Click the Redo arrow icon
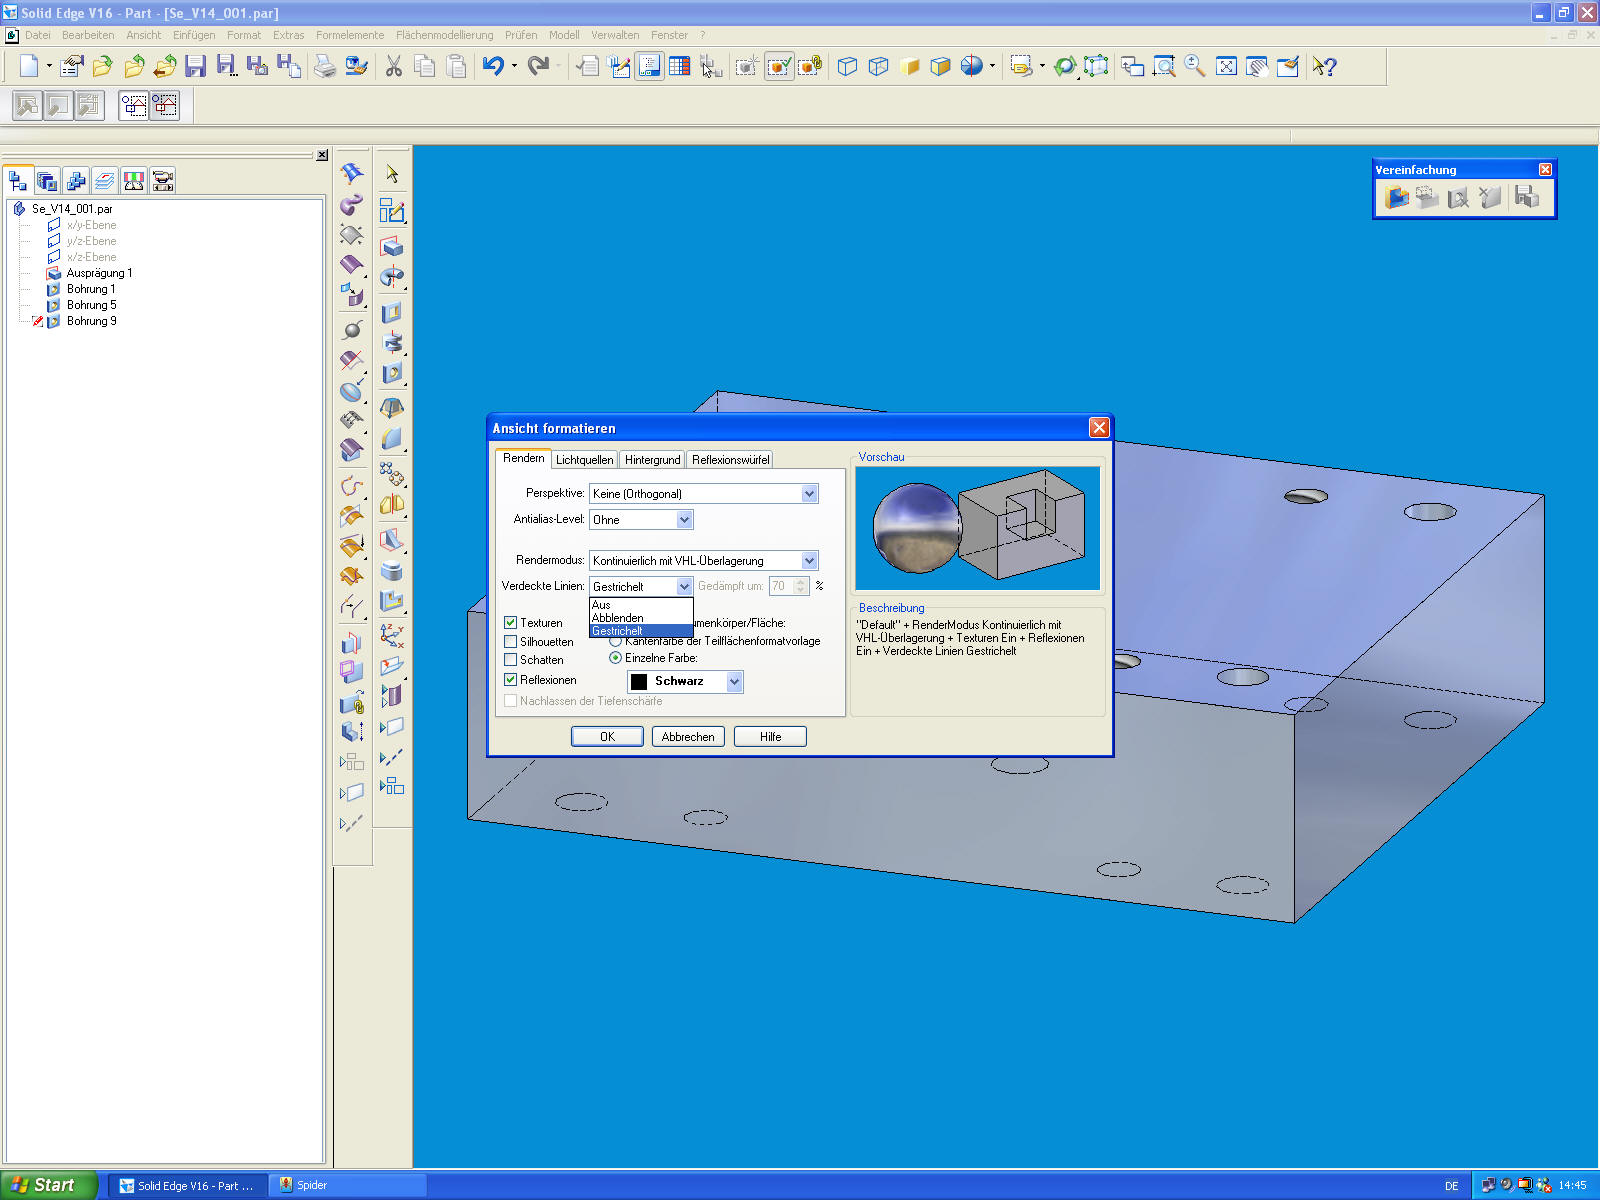Screen dimensions: 1600x1200 click(x=538, y=66)
